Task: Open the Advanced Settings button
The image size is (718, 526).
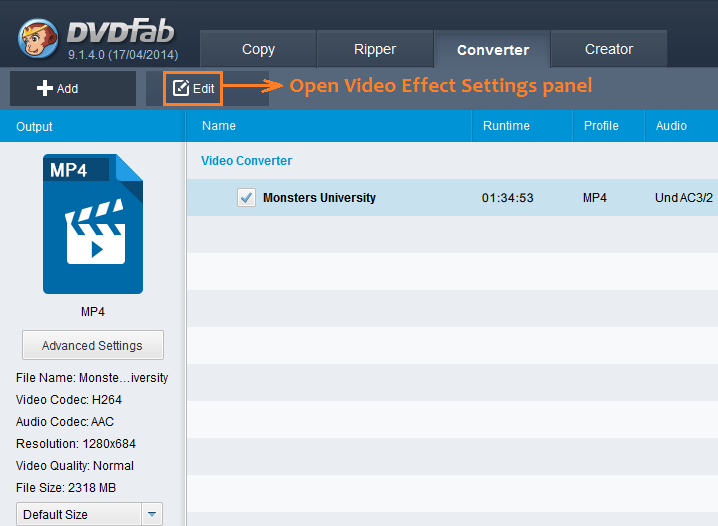Action: coord(92,345)
